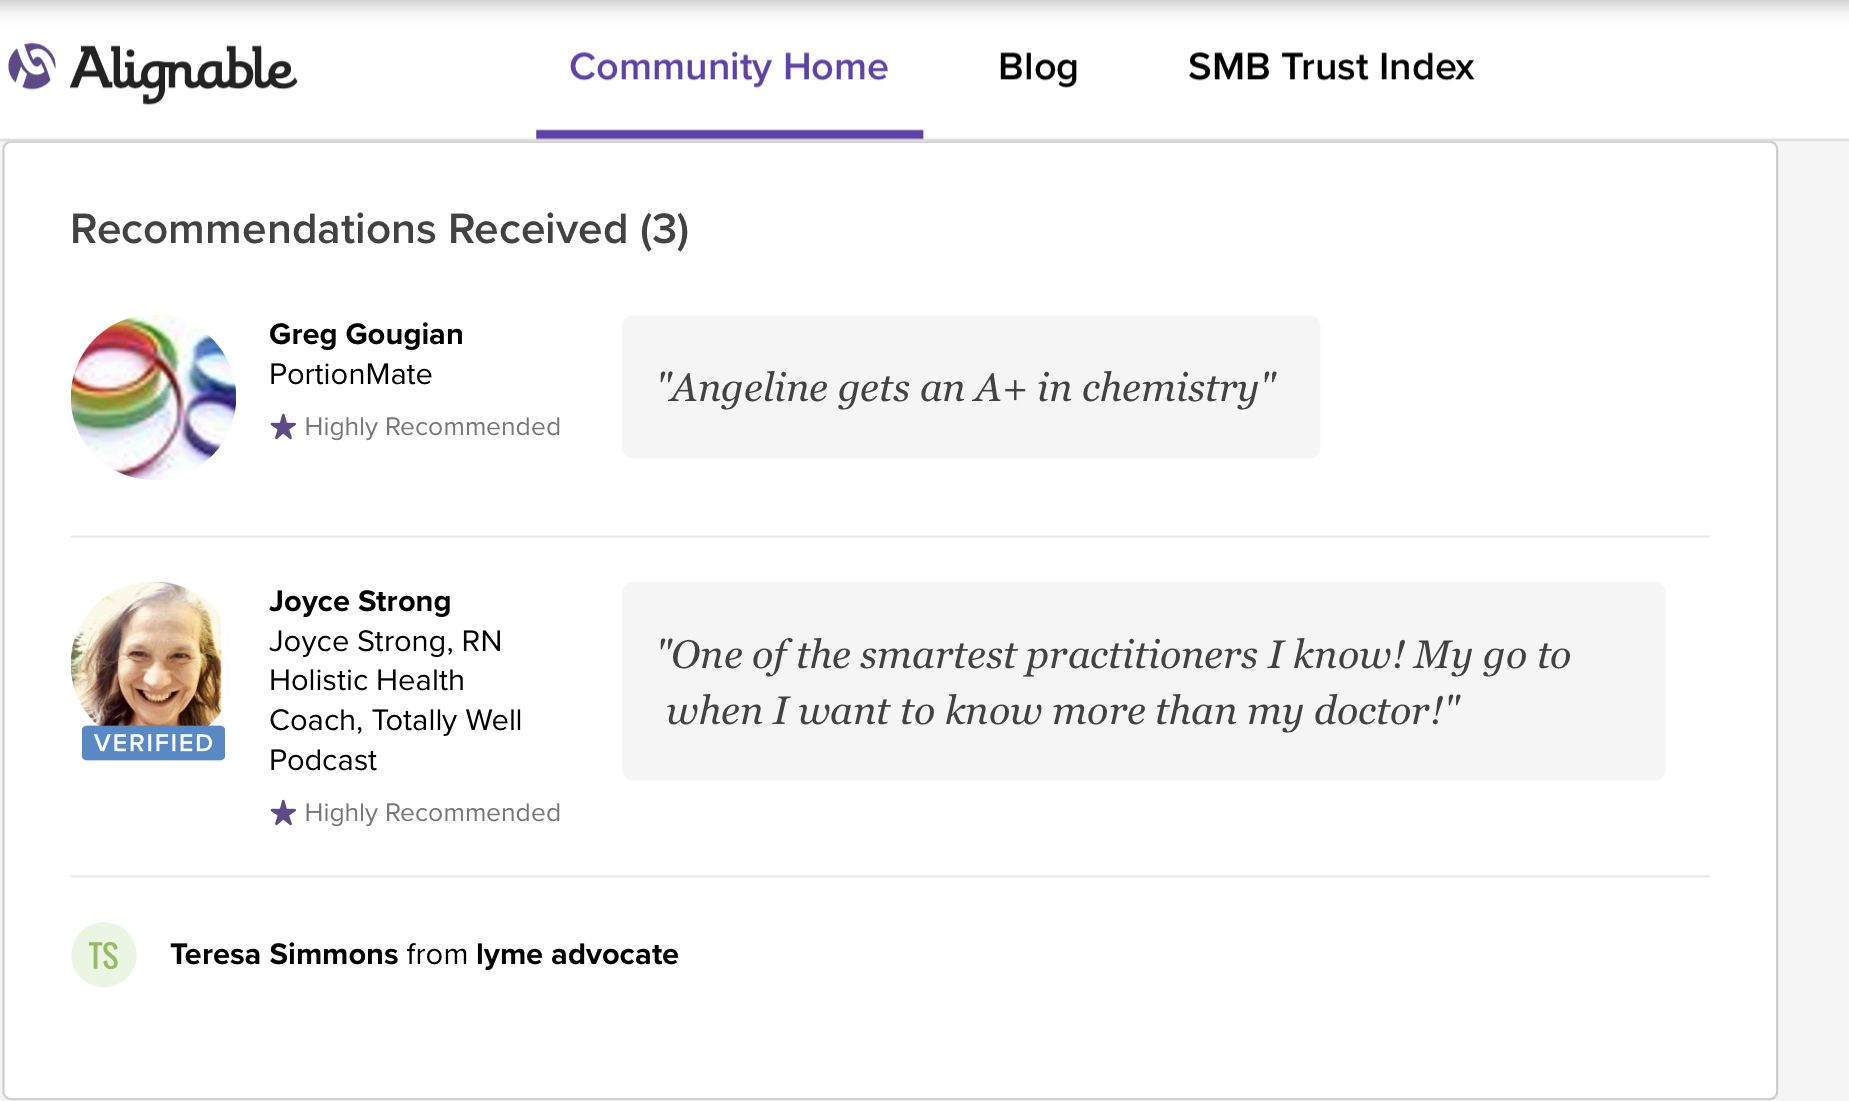Visit the PortionMate business link
The height and width of the screenshot is (1101, 1849).
[350, 374]
